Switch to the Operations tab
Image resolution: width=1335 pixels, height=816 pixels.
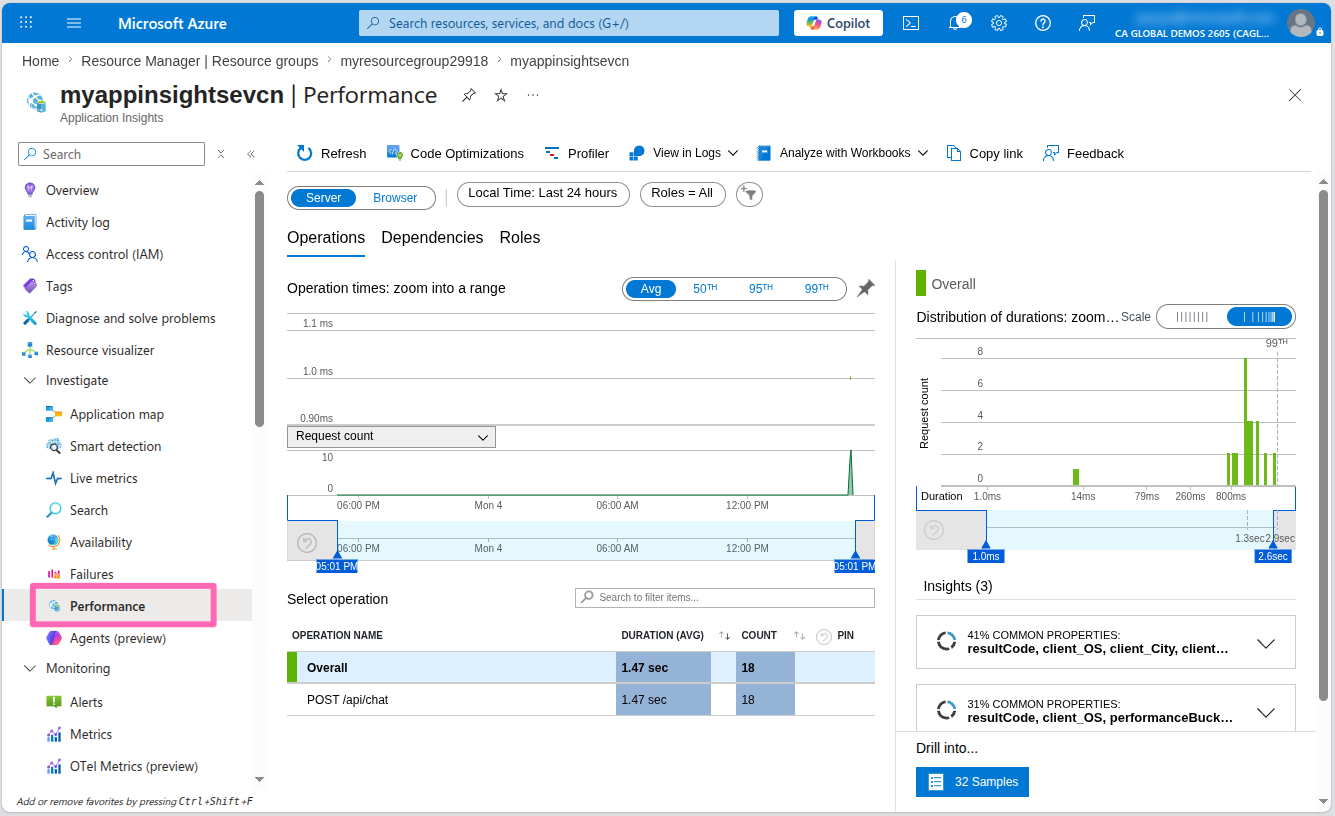tap(326, 238)
